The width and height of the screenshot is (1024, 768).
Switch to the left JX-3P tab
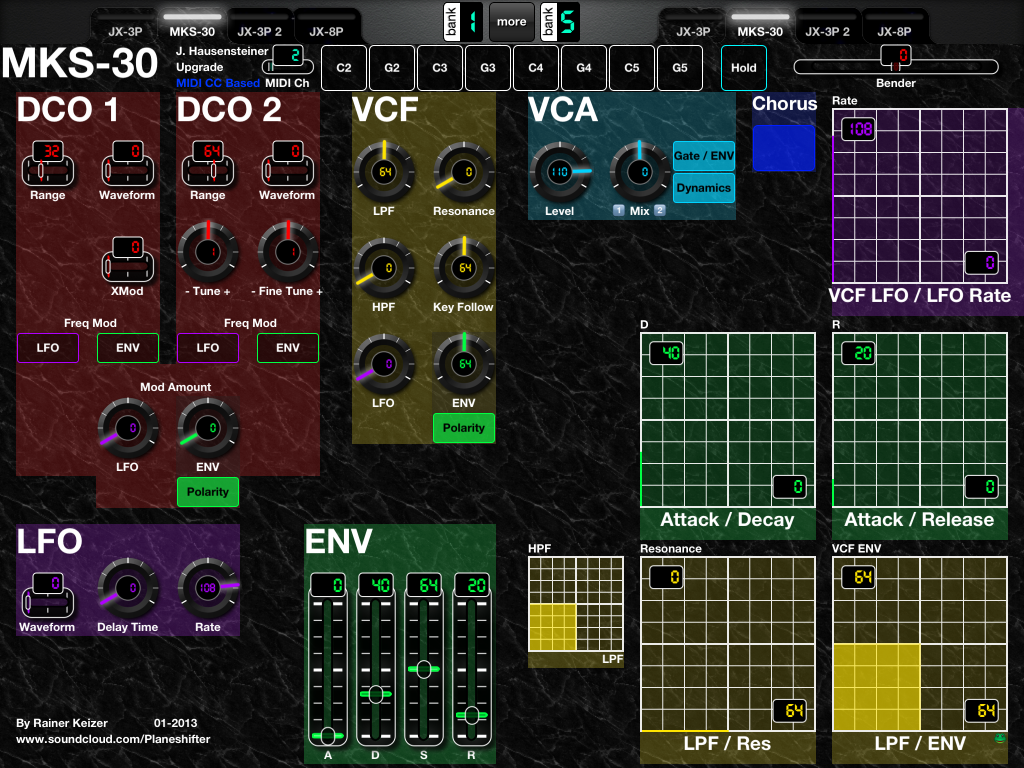click(x=125, y=26)
